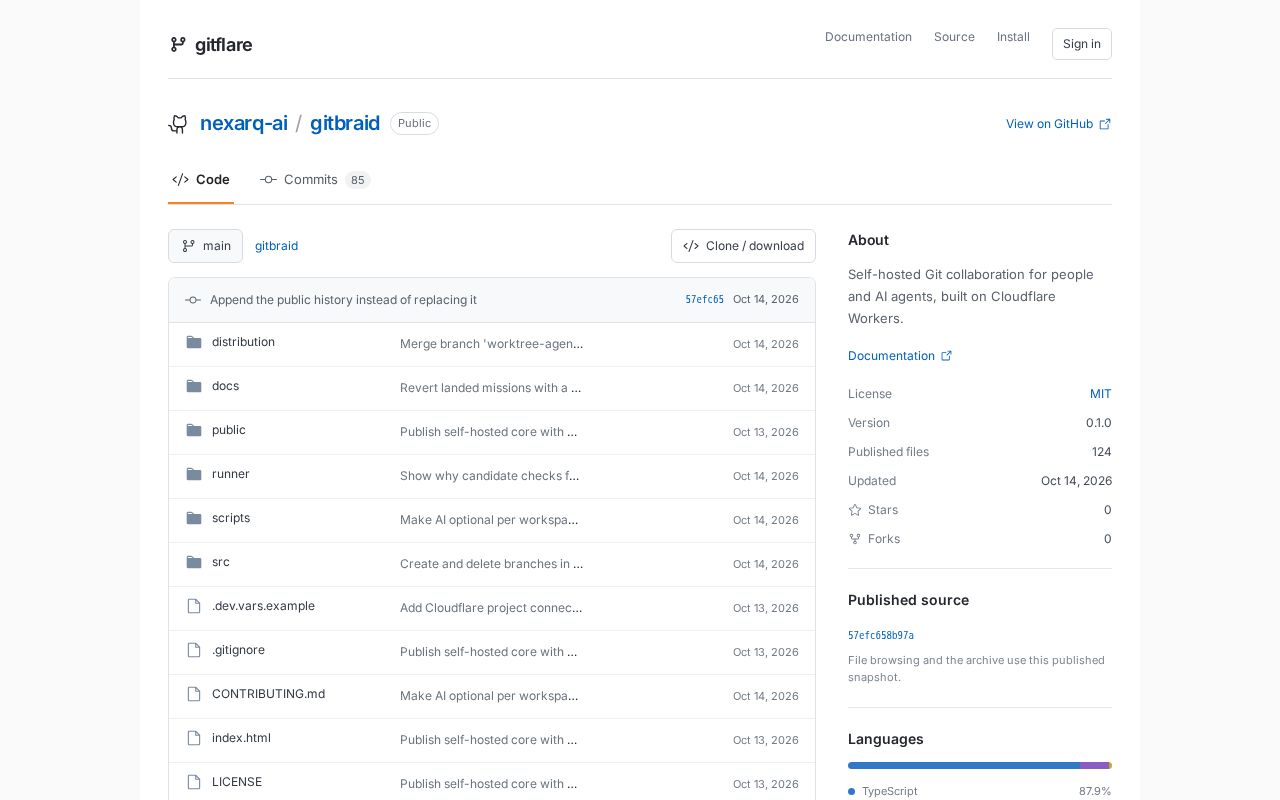
Task: Click the file icon for .dev.vars.example
Action: 194,606
